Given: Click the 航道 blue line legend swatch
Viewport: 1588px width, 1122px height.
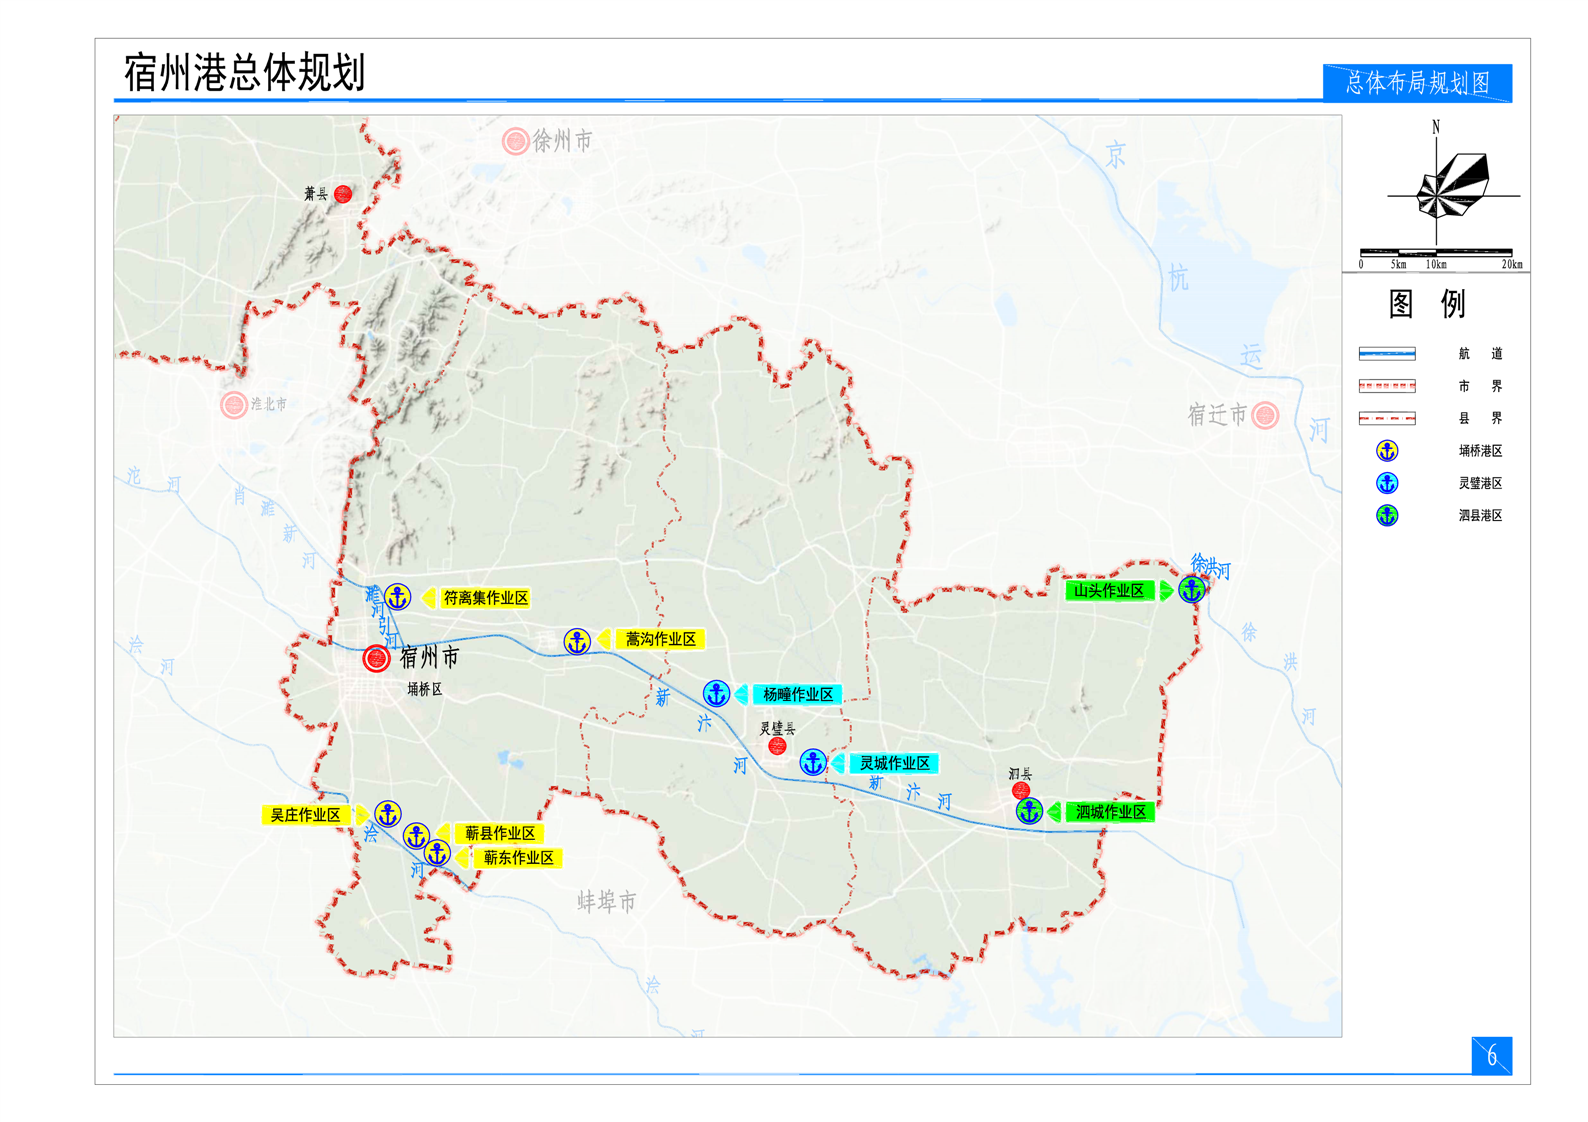Looking at the screenshot, I should pyautogui.click(x=1386, y=354).
